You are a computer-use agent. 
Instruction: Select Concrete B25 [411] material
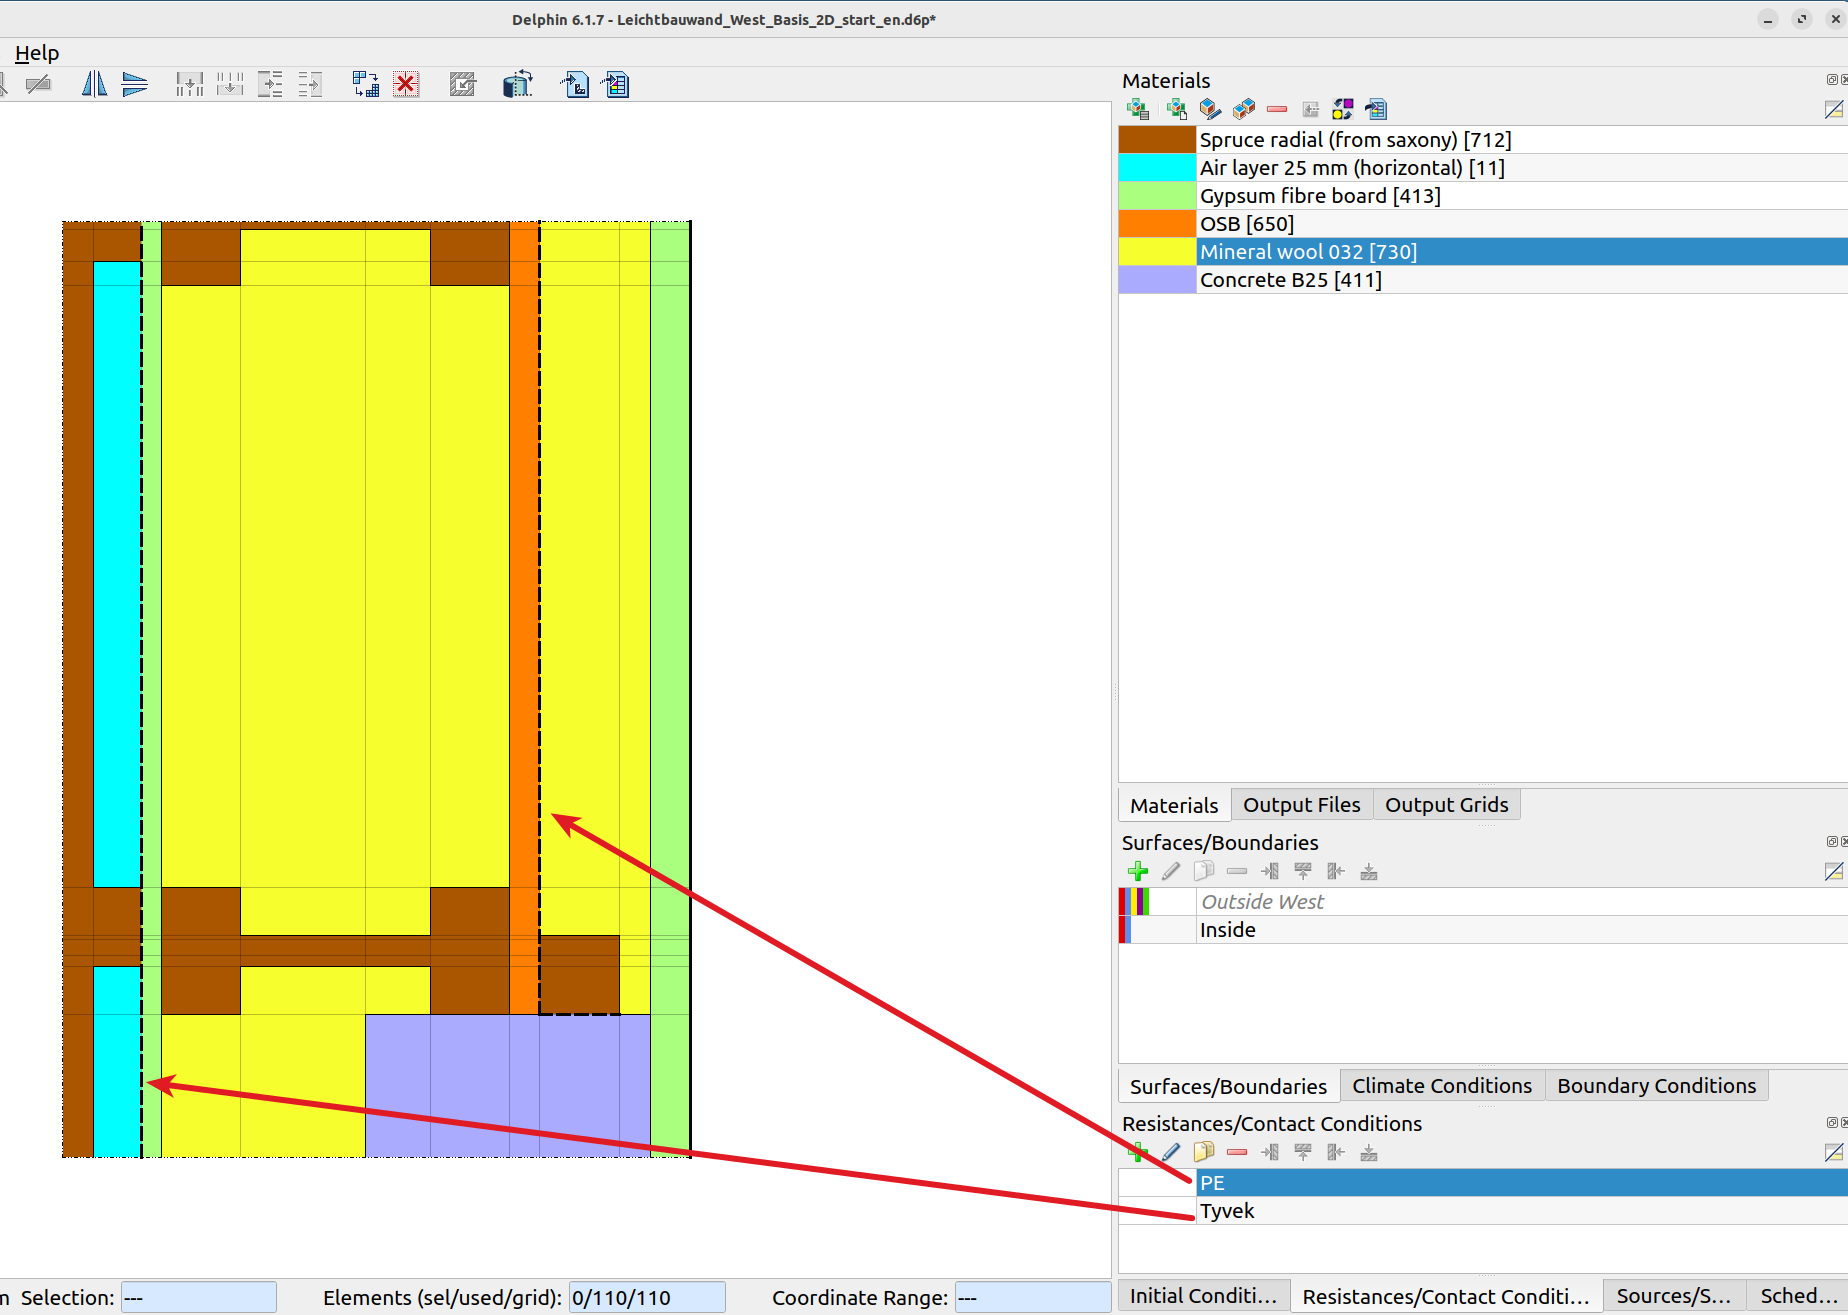(1483, 280)
